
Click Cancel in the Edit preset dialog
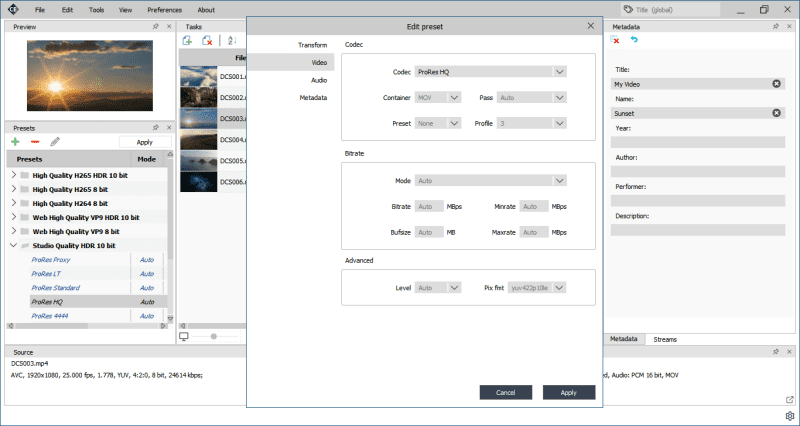[x=506, y=392]
